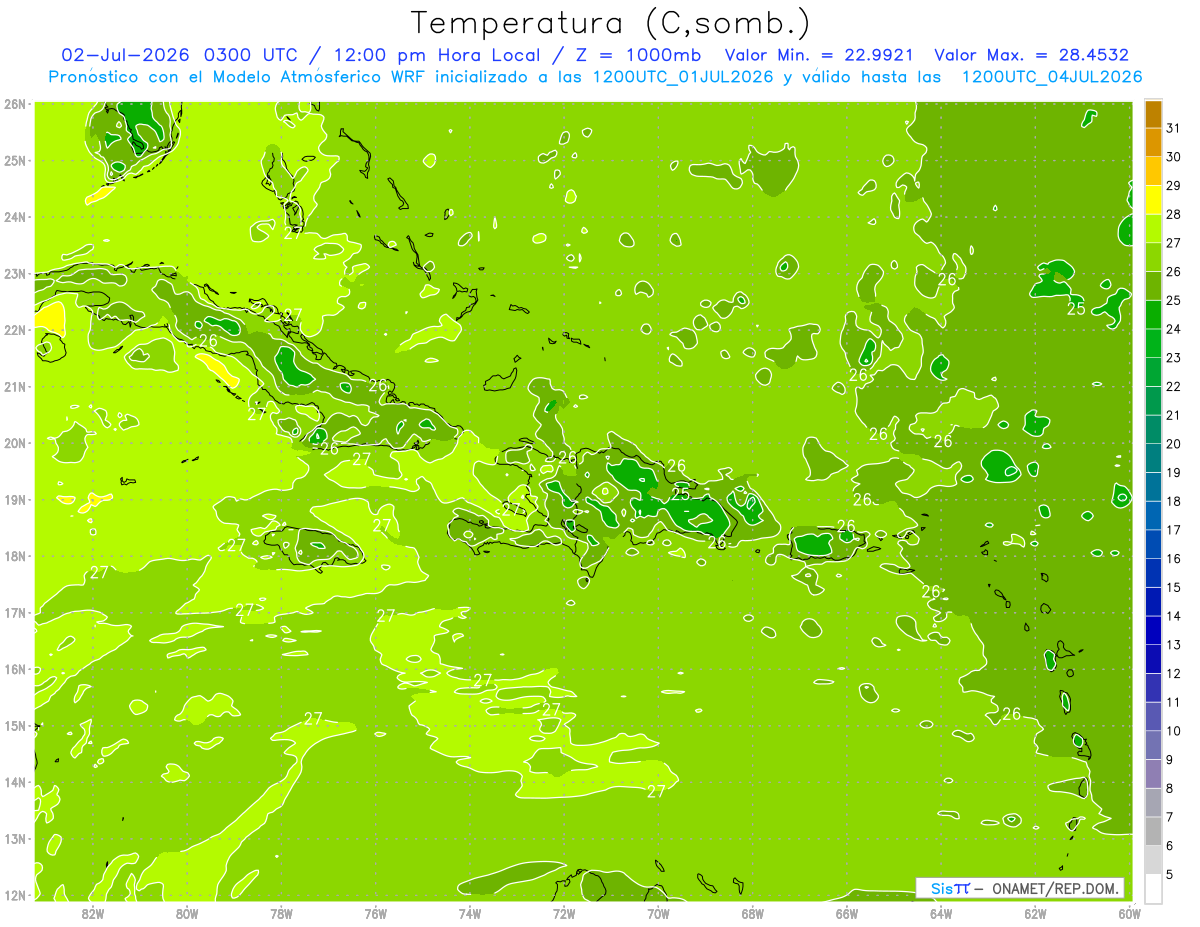1200x927 pixels.
Task: Click the 20N latitude label
Action: 15,443
